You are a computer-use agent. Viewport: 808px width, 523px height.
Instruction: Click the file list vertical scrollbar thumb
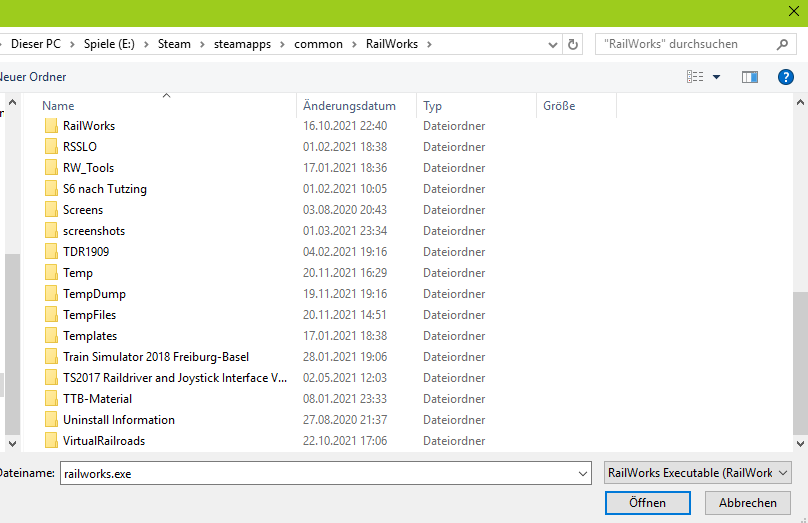pos(800,363)
